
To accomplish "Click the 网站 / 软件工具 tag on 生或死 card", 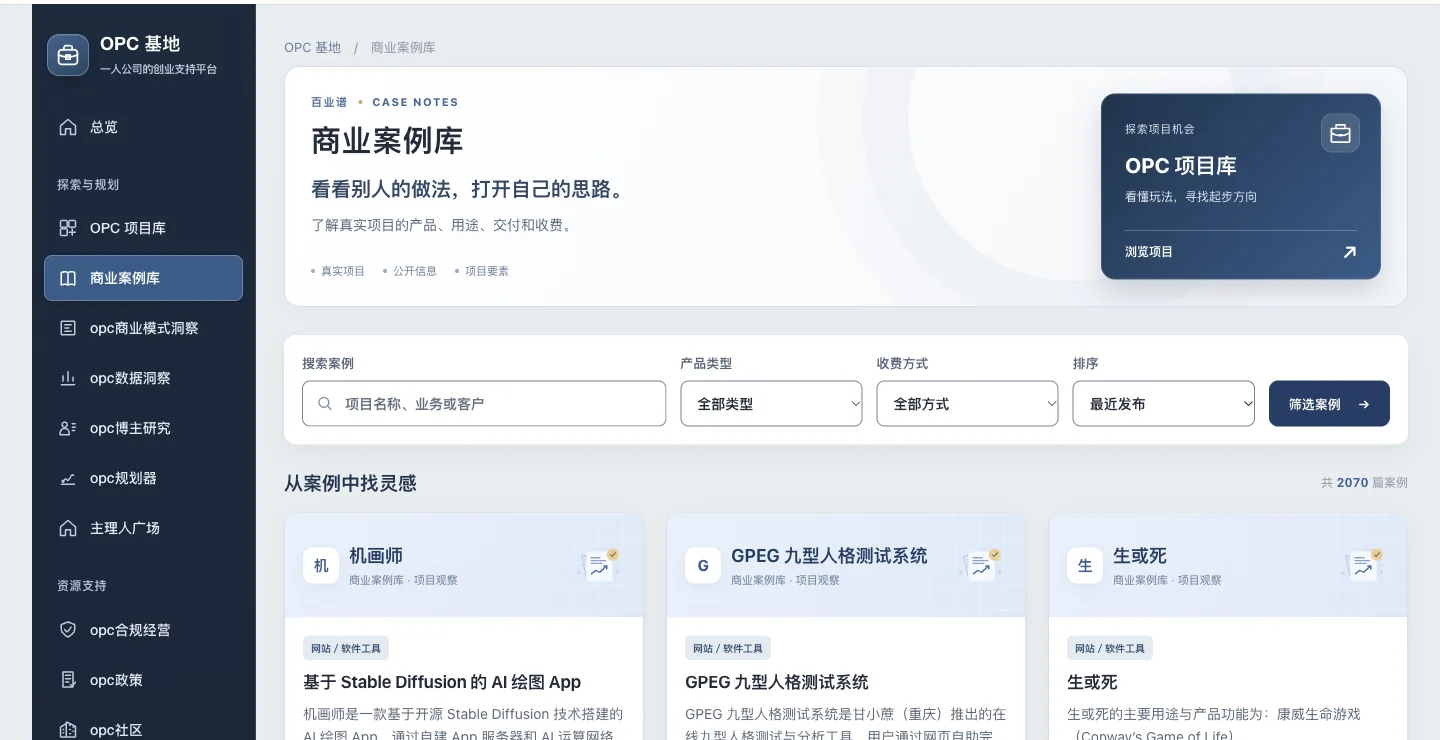I will pos(1110,648).
